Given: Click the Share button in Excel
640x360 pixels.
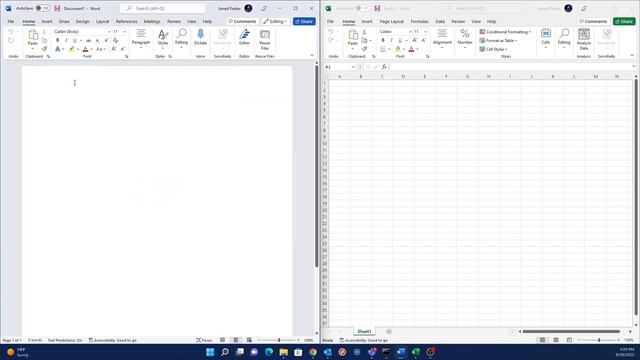Looking at the screenshot, I should (x=624, y=21).
